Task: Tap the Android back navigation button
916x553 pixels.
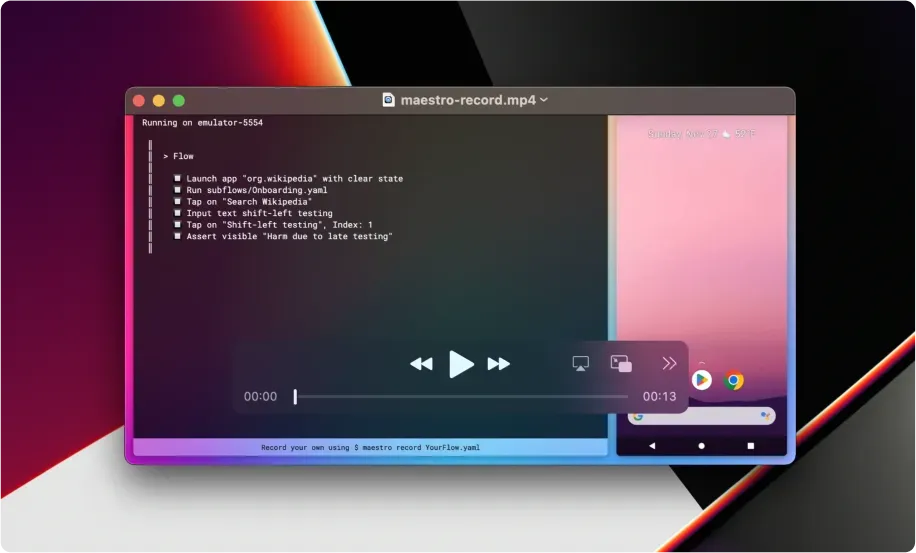Action: pyautogui.click(x=652, y=446)
